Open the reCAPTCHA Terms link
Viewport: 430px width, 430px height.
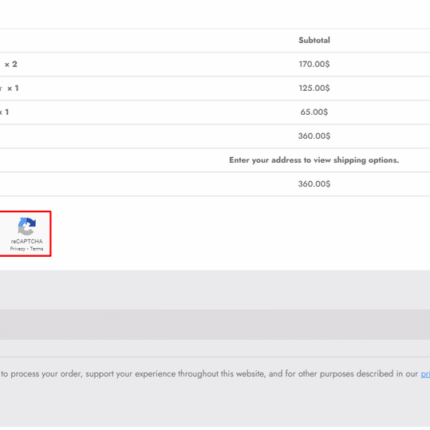(x=37, y=249)
